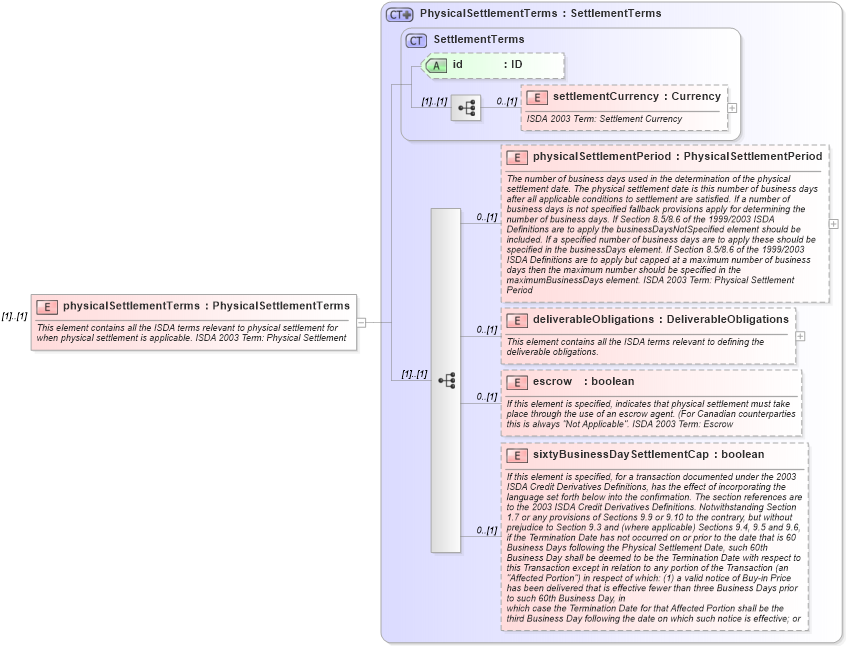Click the E icon of sixtyBusinessDaySettlementCap
Screen dimensions: 846x646
(517, 454)
